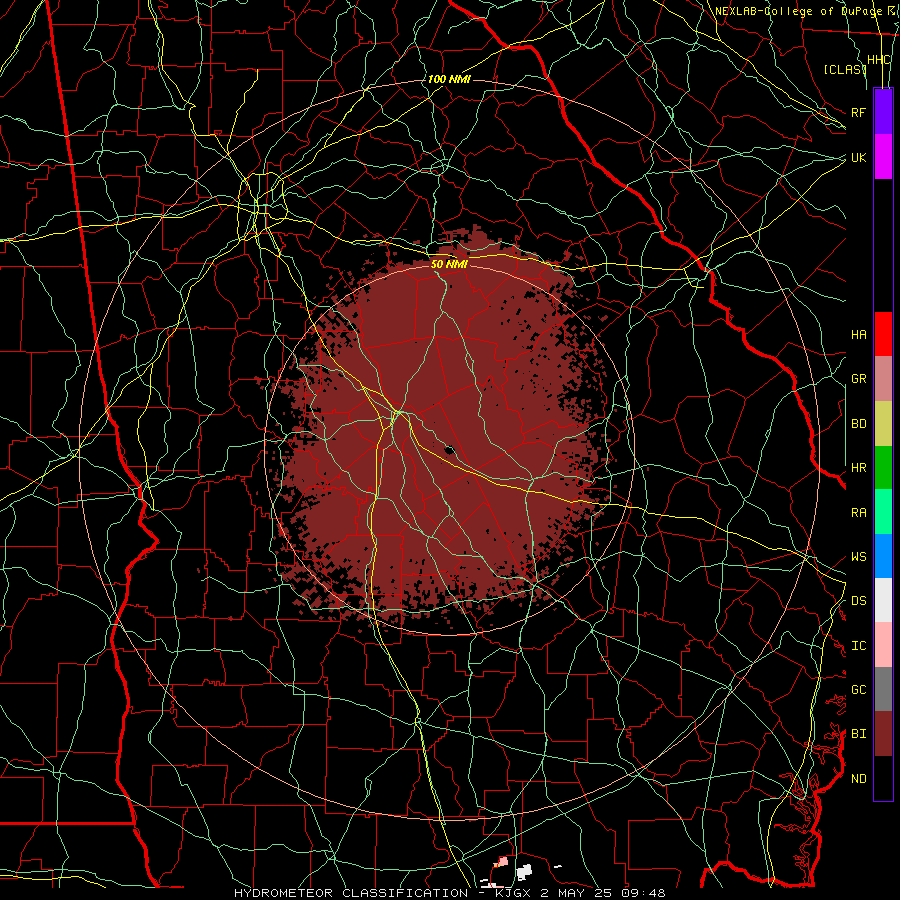
Task: Click the NEXLAB-College of DuPage header text
Action: pos(800,11)
